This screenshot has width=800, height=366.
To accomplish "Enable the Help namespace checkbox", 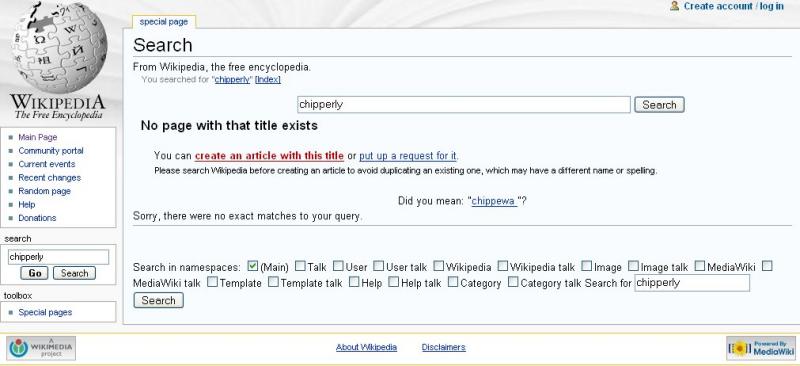I will [x=354, y=282].
